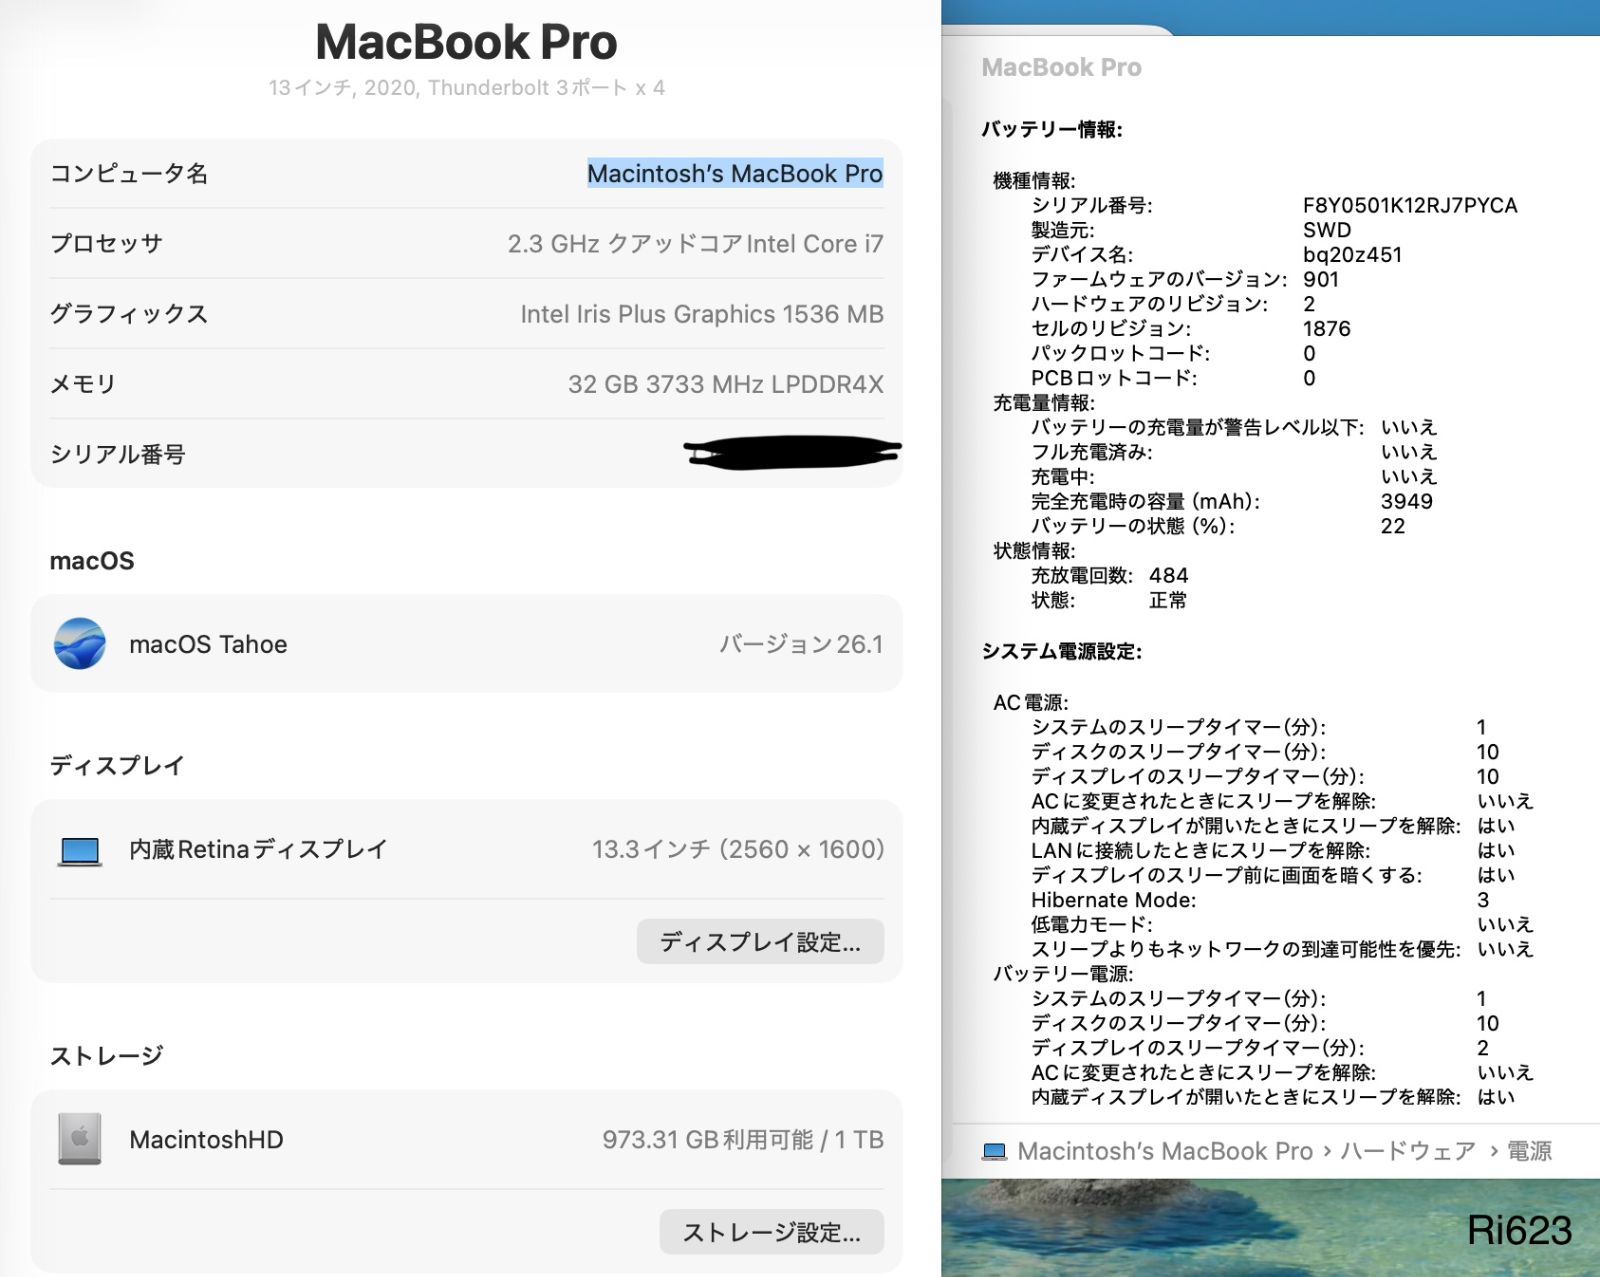Click full charge capacity value 3949
Image resolution: width=1600 pixels, height=1277 pixels.
[1407, 501]
